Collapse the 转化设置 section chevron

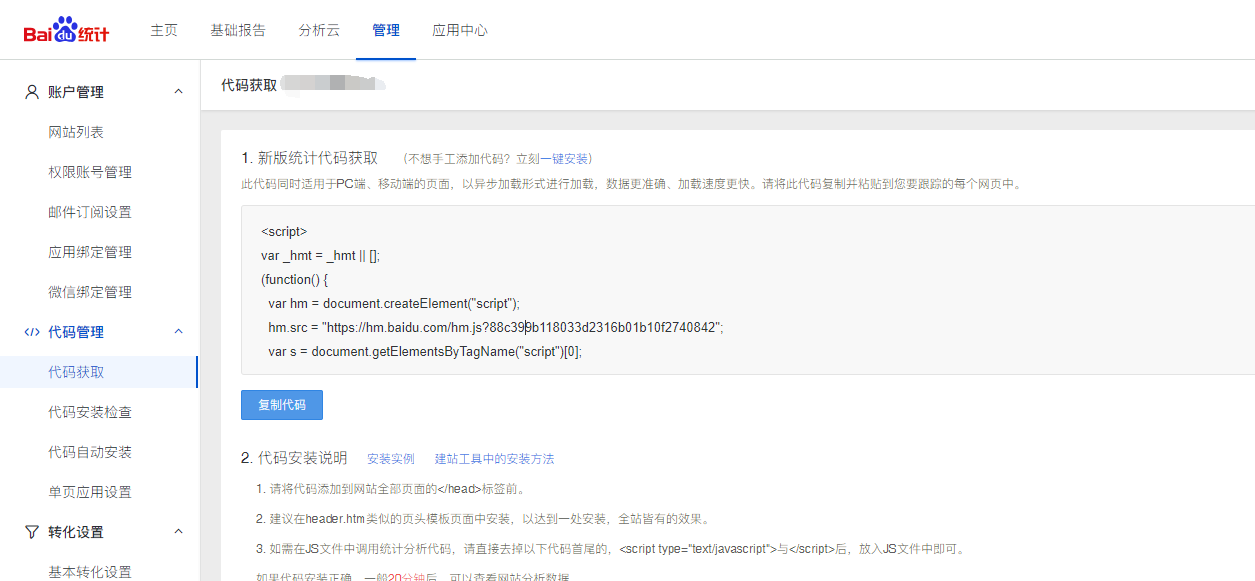coord(179,532)
